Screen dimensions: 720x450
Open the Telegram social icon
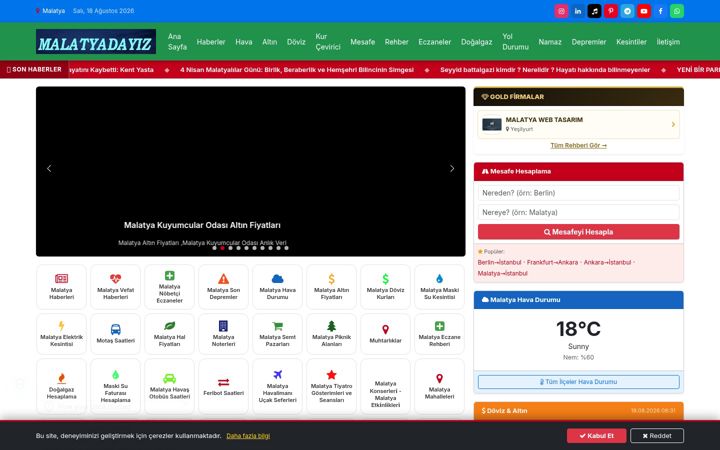point(627,11)
